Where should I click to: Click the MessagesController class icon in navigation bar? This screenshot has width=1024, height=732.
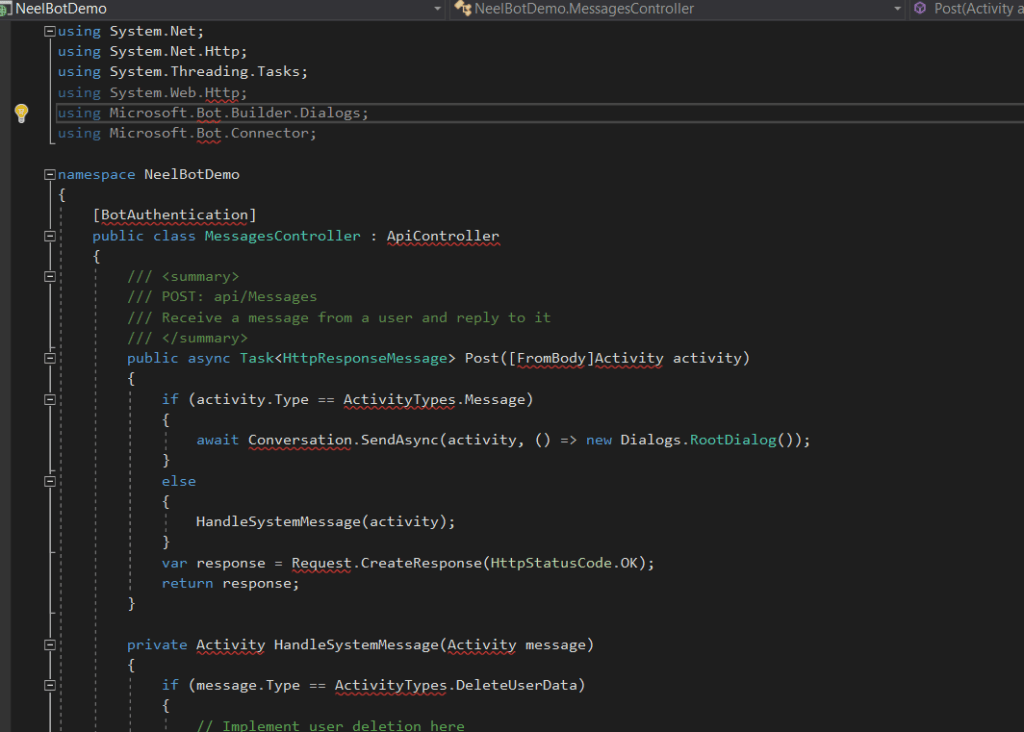coord(463,8)
